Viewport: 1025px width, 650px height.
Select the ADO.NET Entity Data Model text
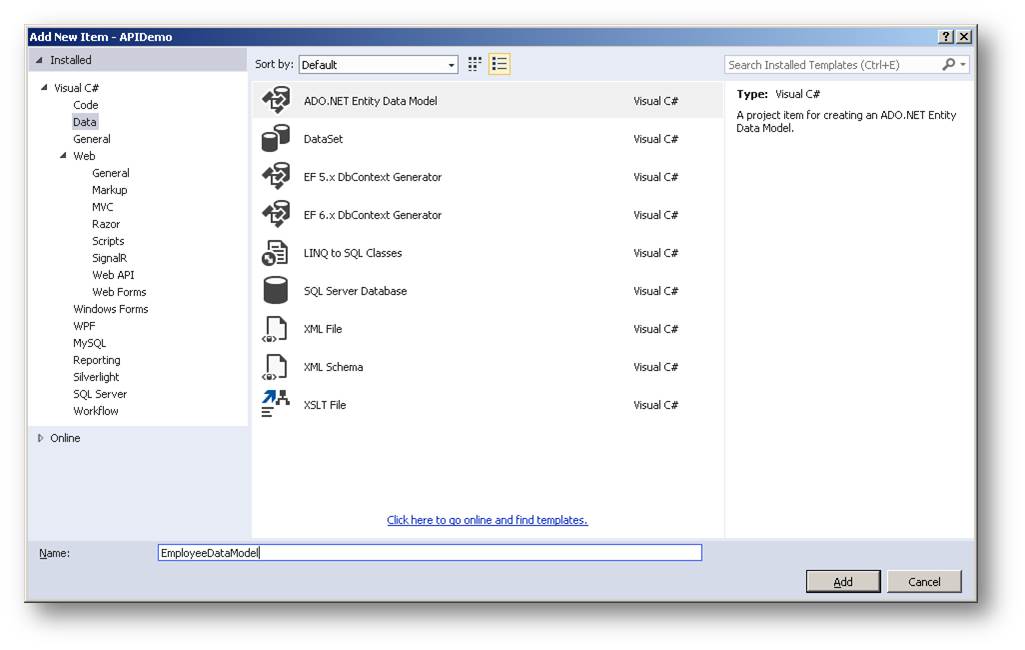370,101
